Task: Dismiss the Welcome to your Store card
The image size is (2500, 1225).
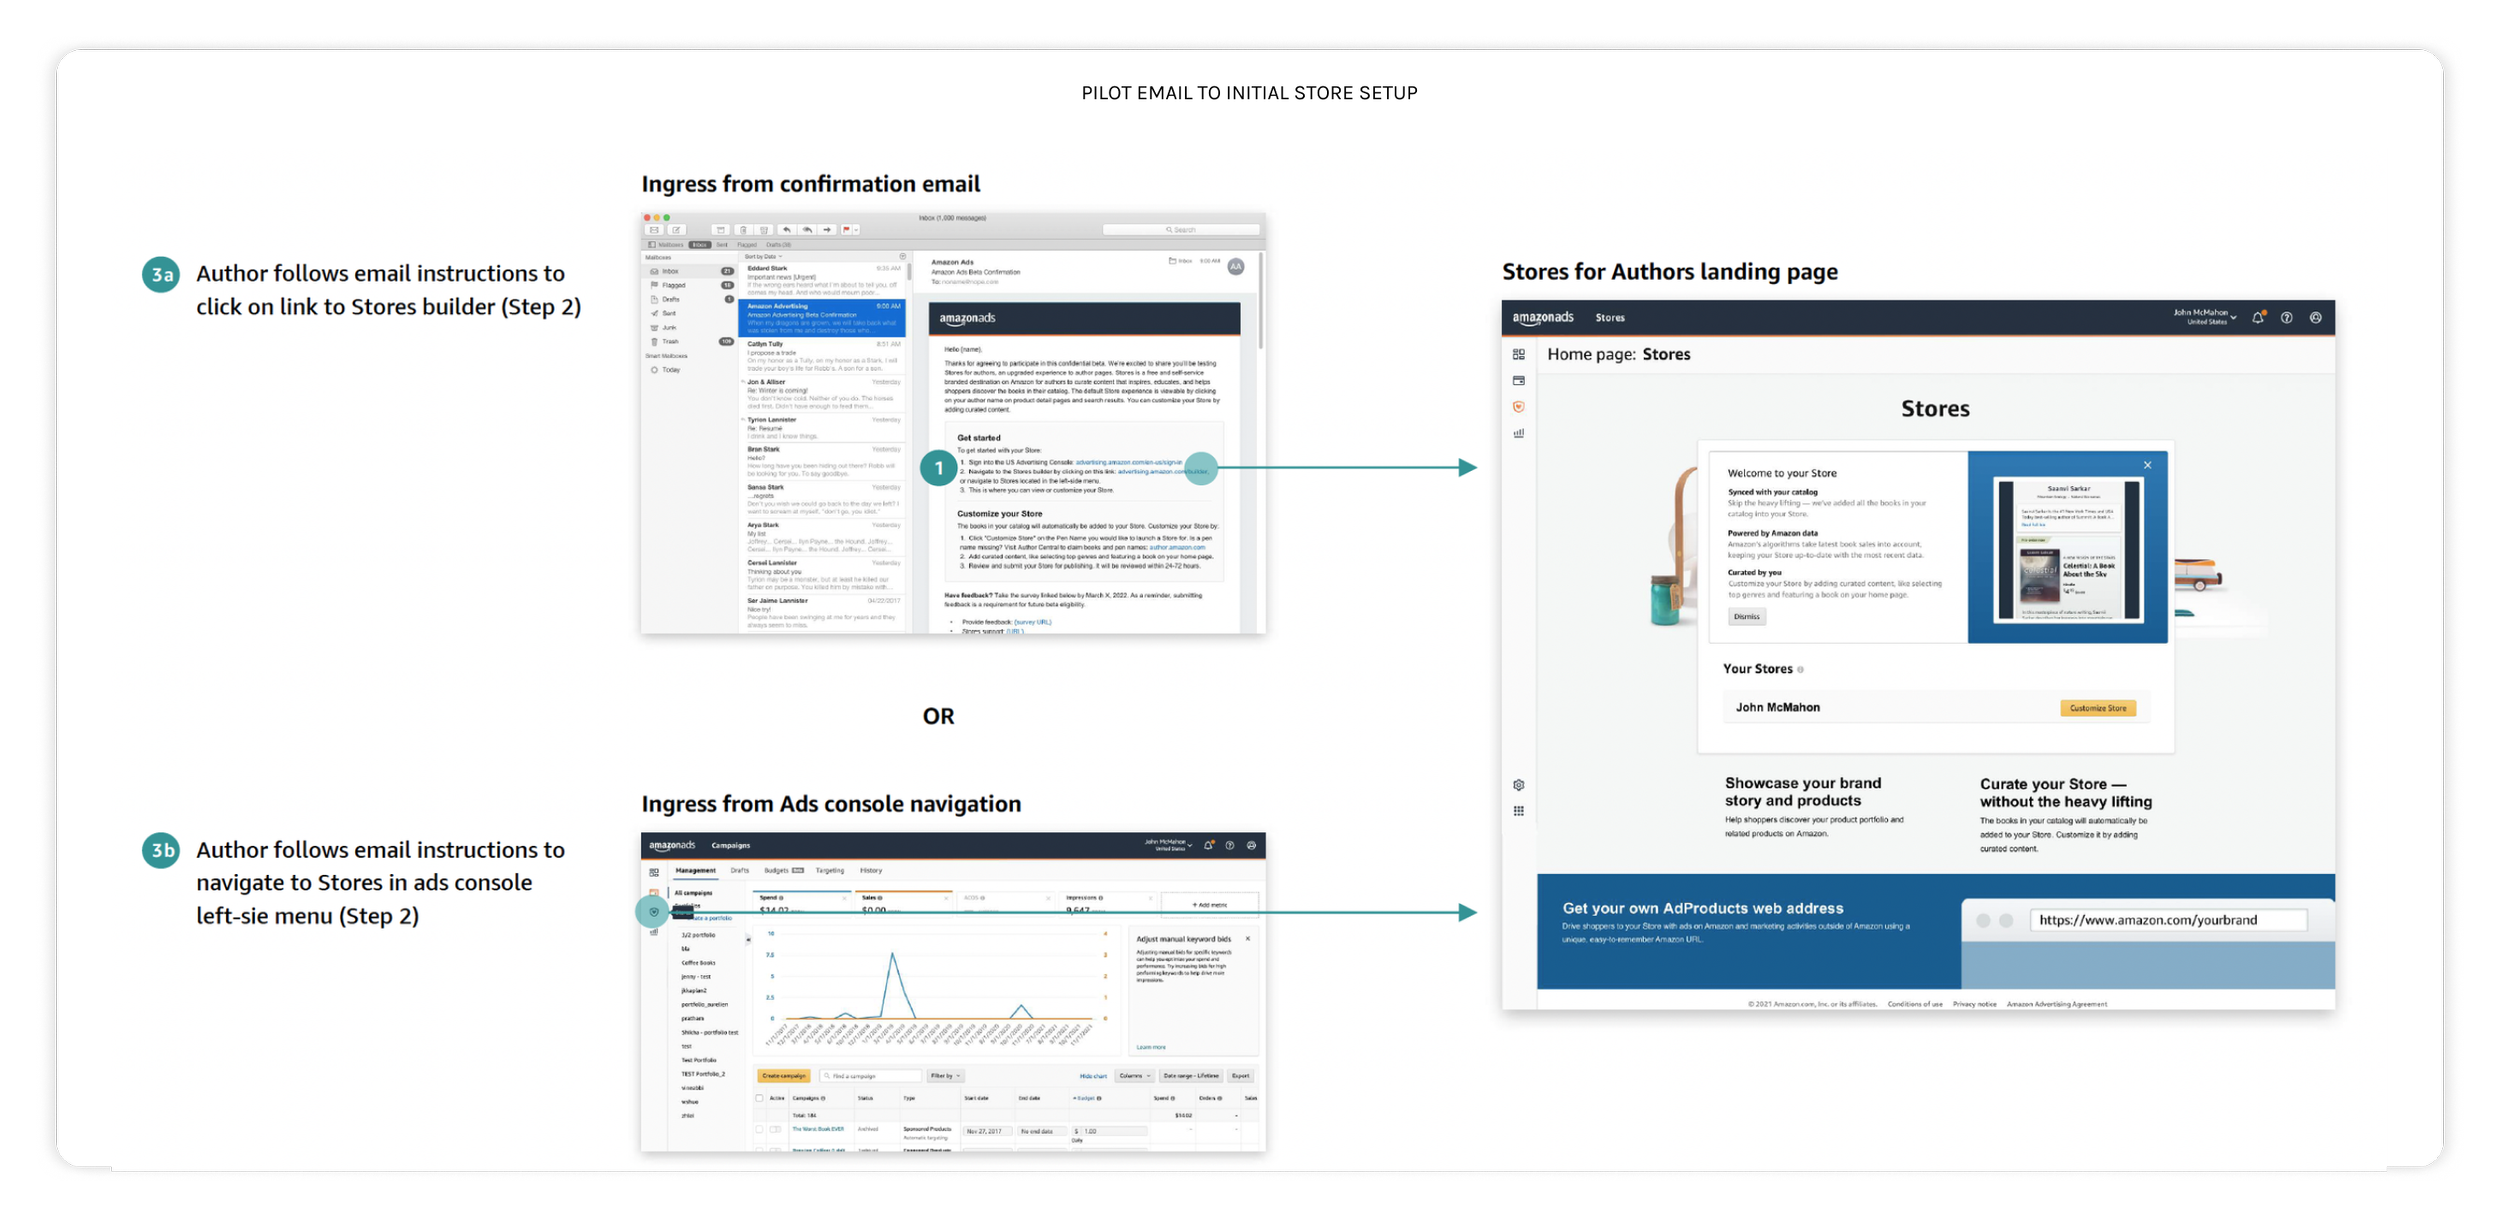Action: [1746, 617]
